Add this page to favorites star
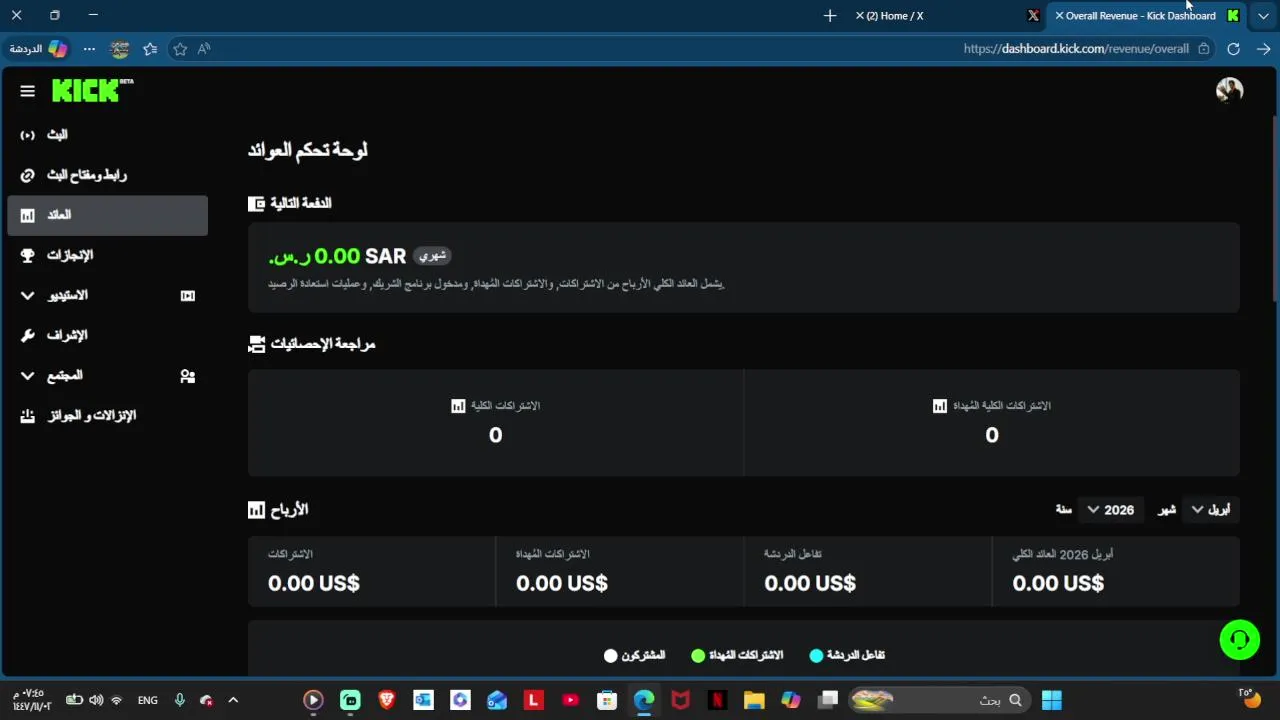Viewport: 1280px width, 720px height. (180, 49)
